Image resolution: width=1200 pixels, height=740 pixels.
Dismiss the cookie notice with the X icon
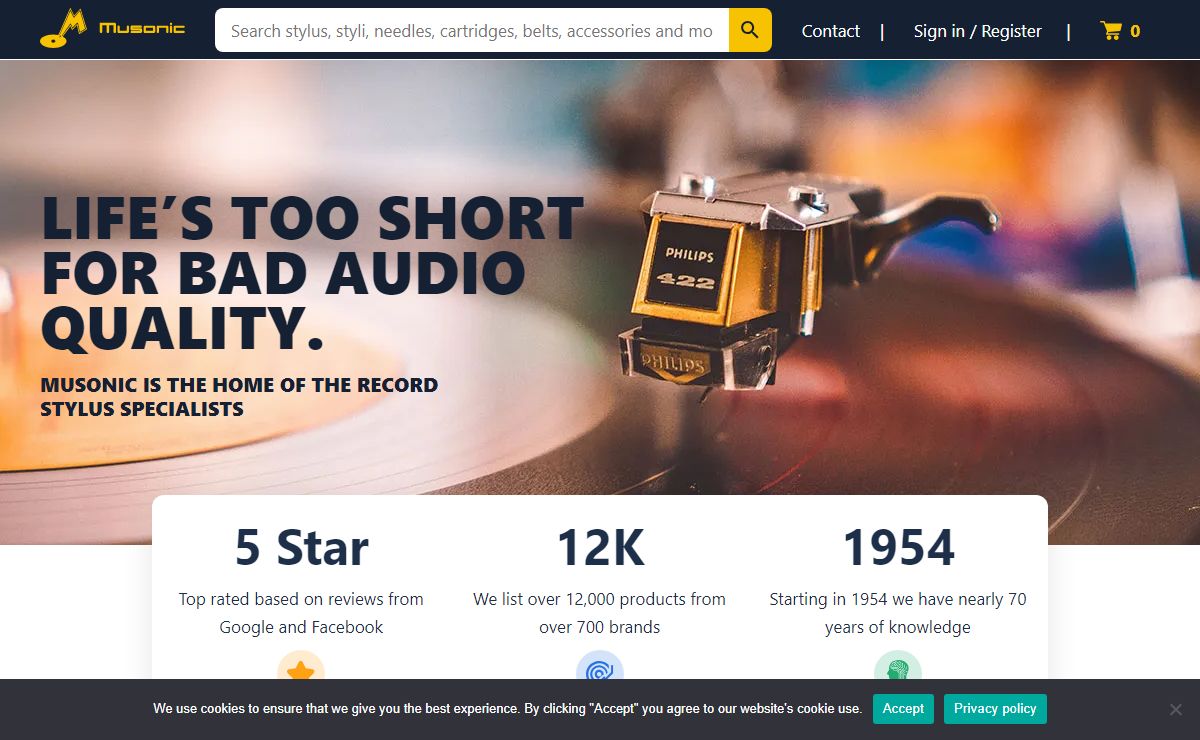click(x=1176, y=709)
